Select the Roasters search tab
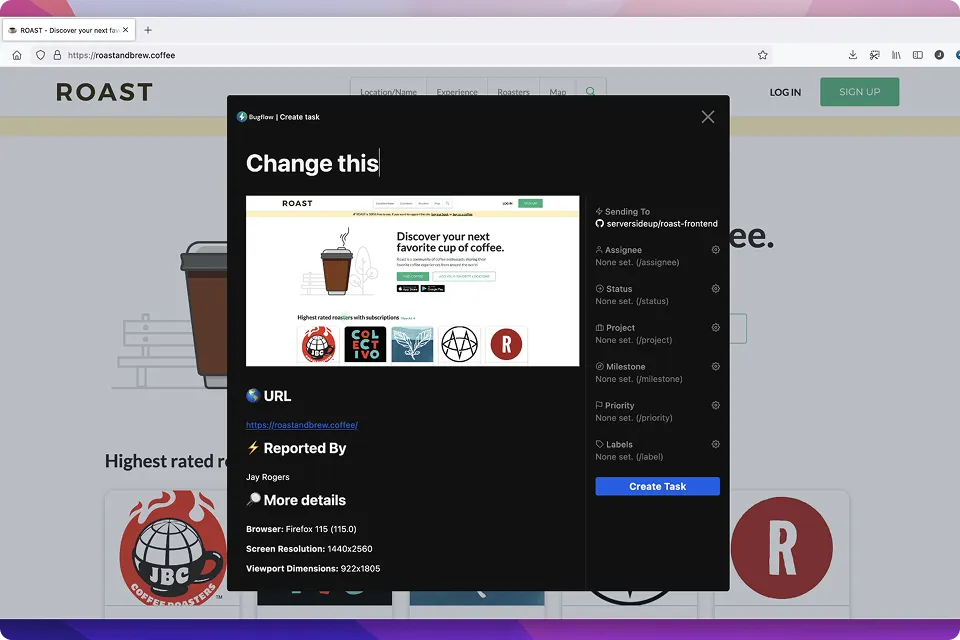 [x=513, y=92]
